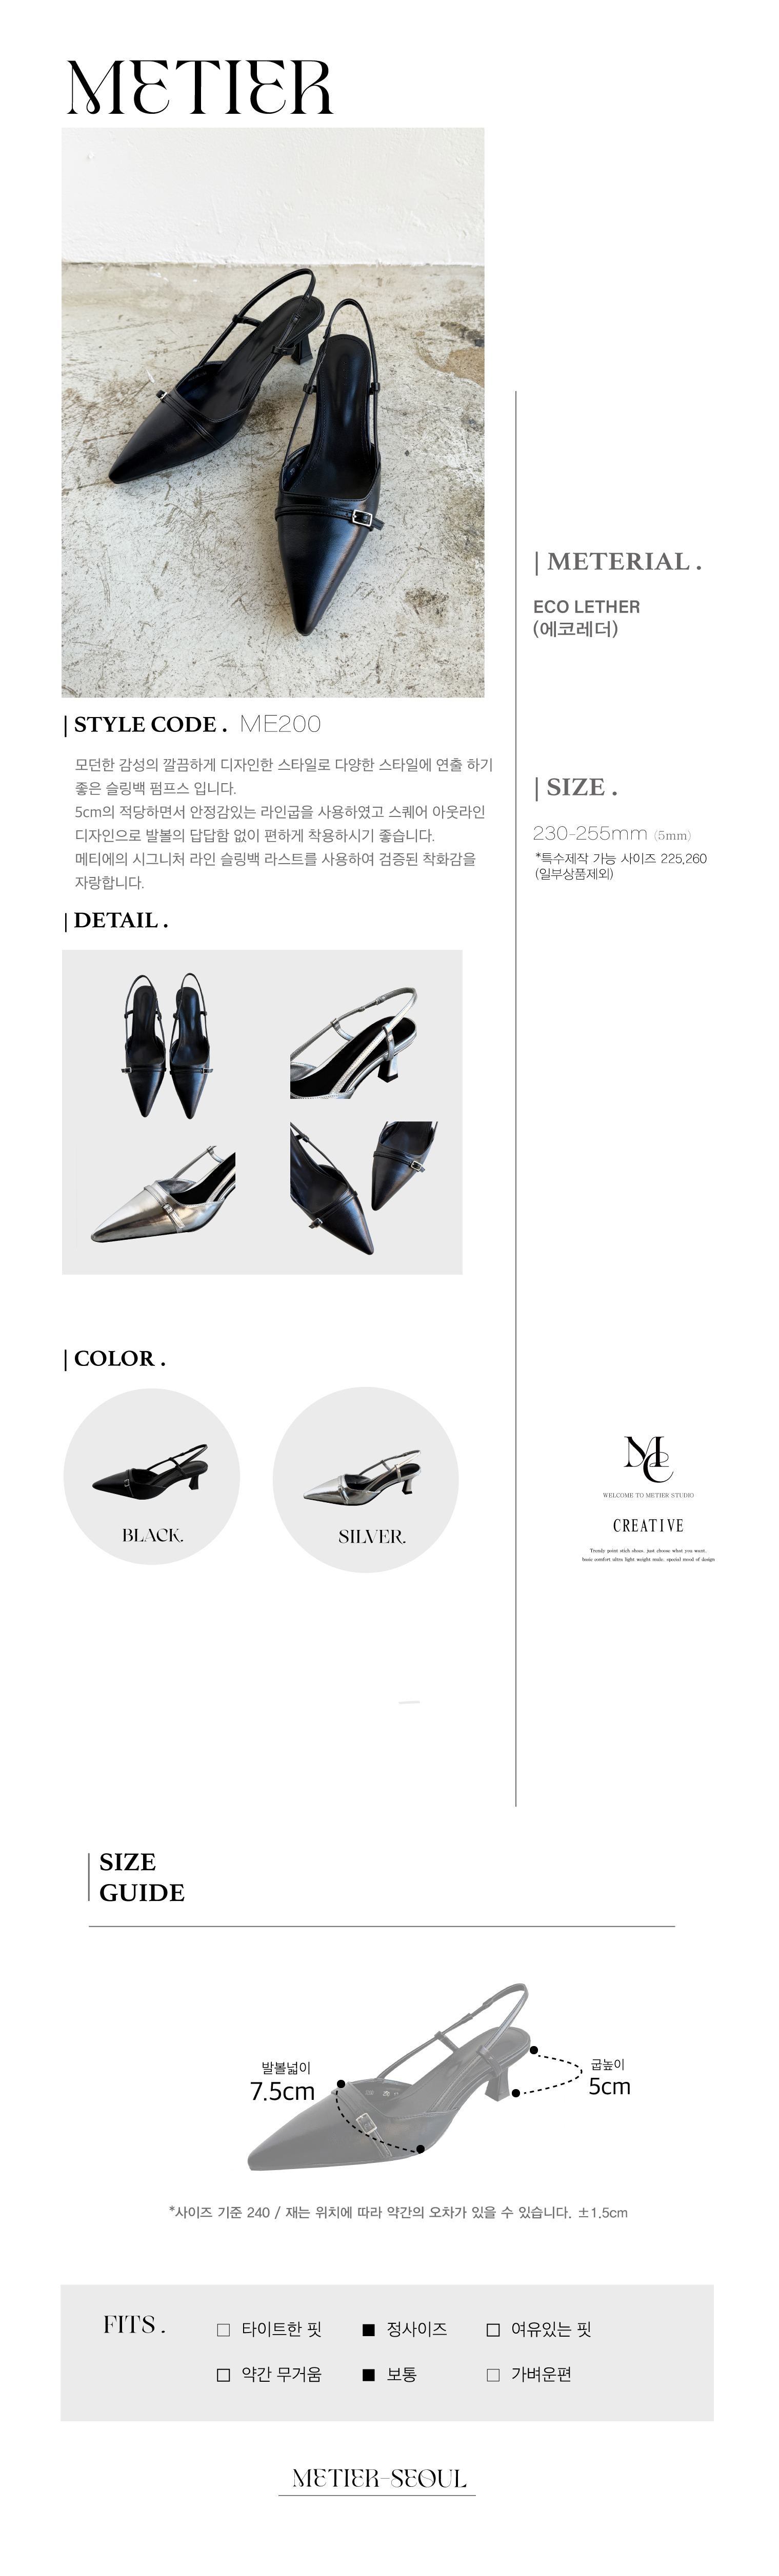Screen dimensions: 779x2576
Task: Select the BLACK color swatch circle
Action: click(x=152, y=1478)
